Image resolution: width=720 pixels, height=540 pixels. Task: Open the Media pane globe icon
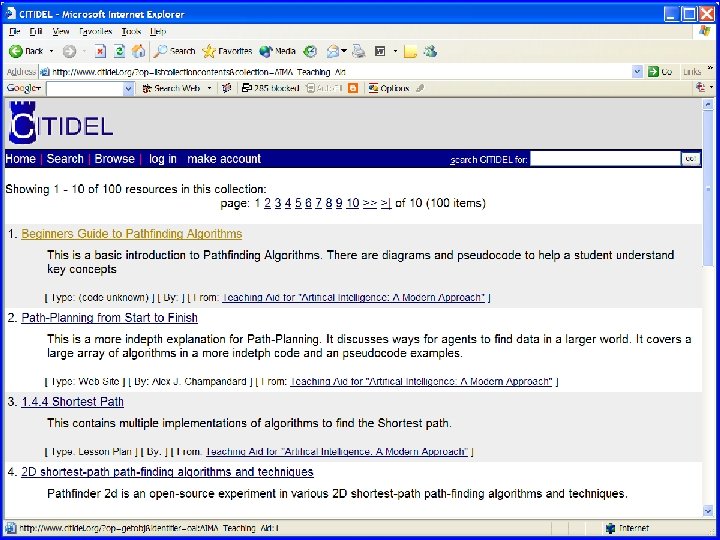[277, 51]
